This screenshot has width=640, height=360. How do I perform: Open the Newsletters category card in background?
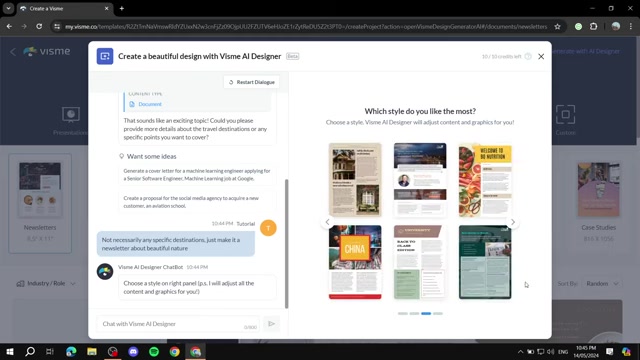[40, 203]
